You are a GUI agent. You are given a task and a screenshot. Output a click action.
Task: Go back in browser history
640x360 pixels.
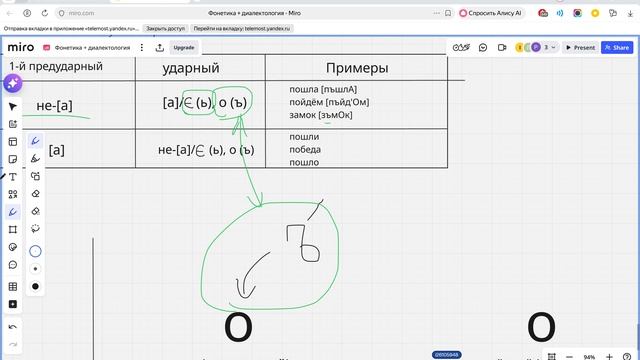coord(10,13)
